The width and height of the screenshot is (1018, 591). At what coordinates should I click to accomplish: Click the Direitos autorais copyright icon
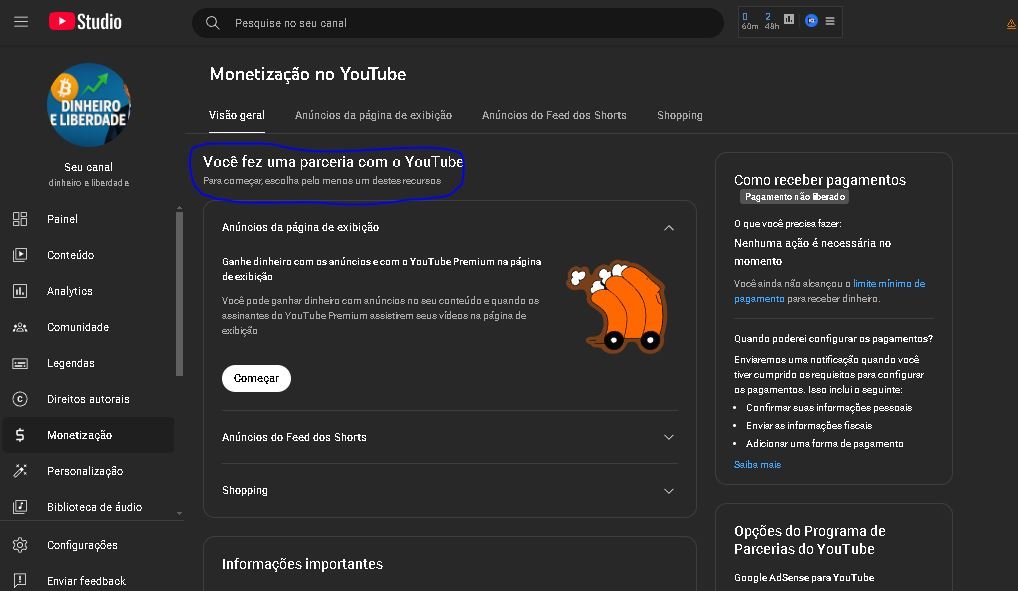20,399
